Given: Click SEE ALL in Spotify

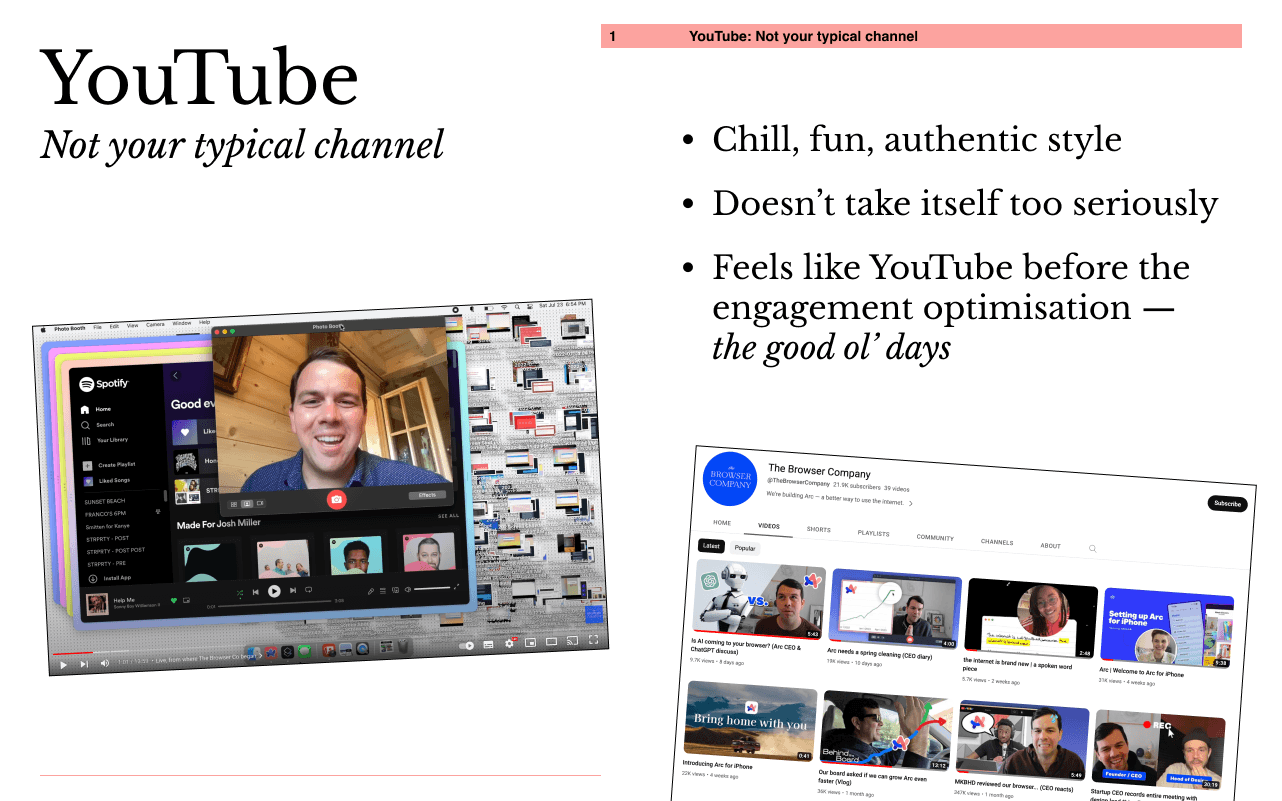Looking at the screenshot, I should click(448, 516).
